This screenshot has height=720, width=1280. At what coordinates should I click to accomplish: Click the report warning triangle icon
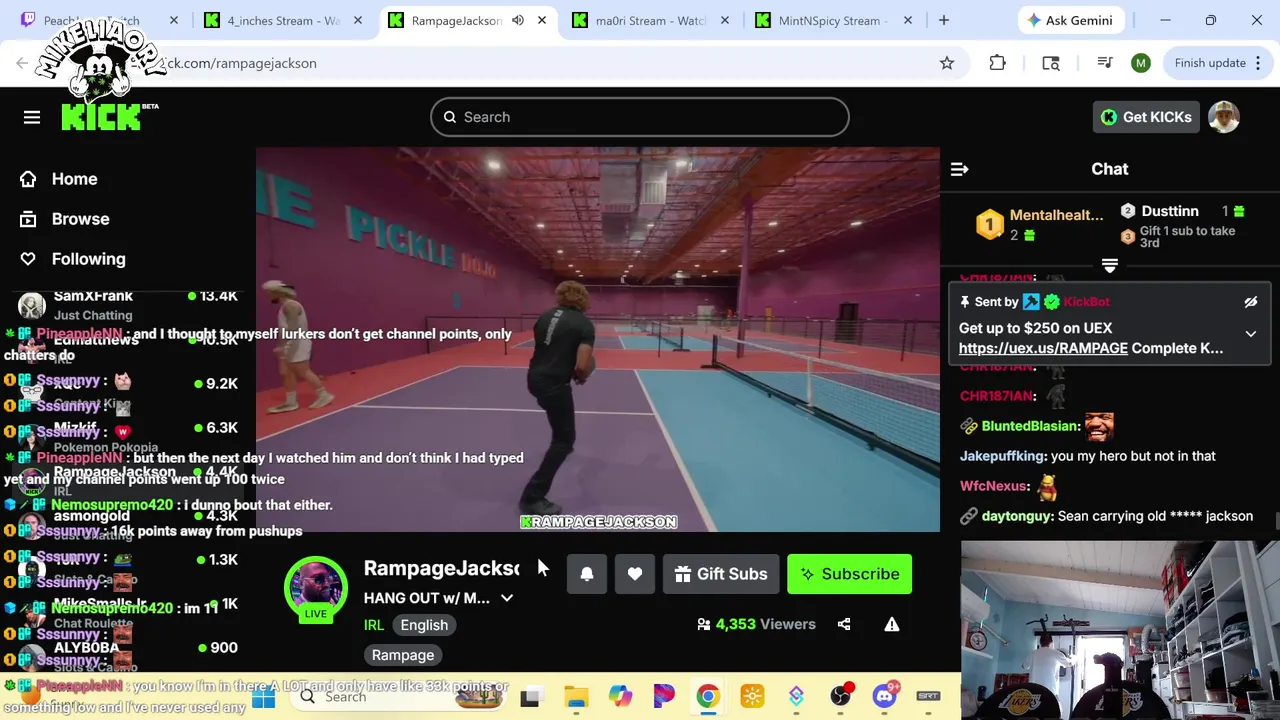coord(892,624)
